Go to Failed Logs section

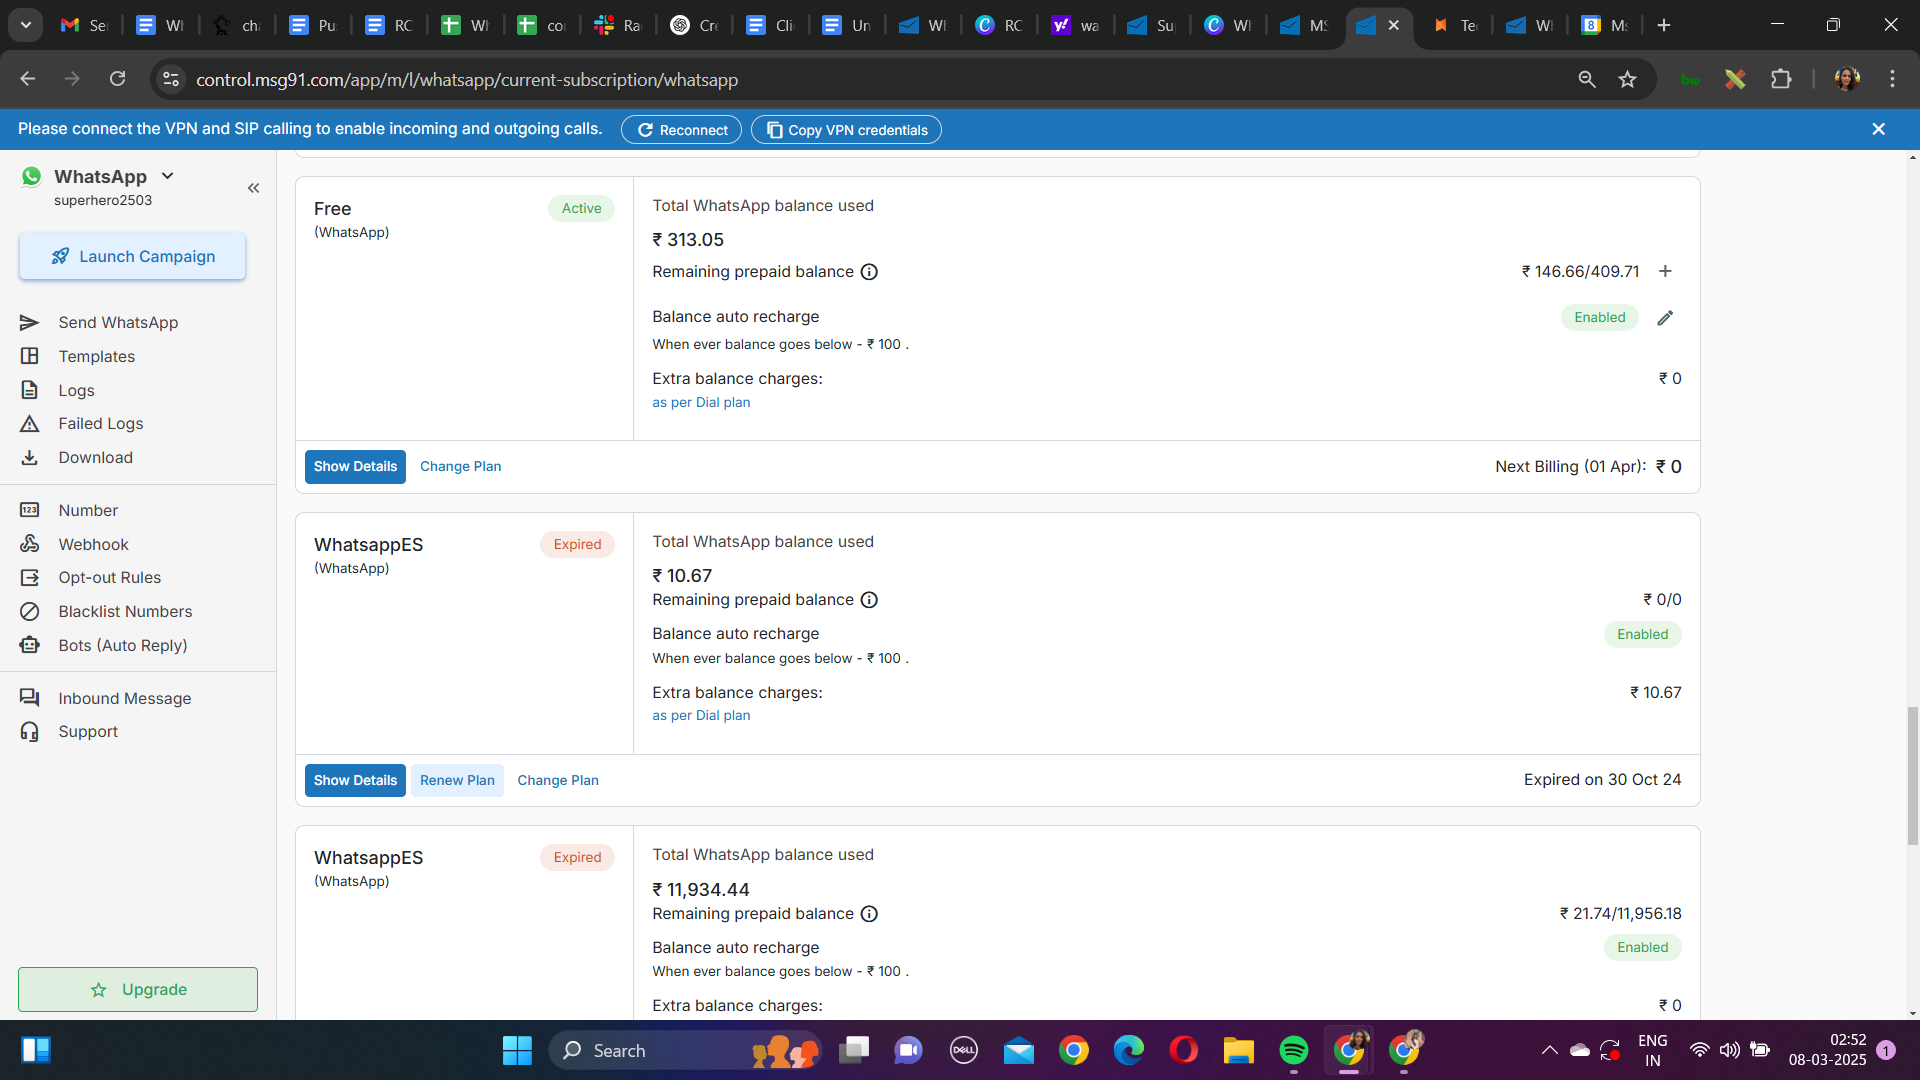click(100, 423)
